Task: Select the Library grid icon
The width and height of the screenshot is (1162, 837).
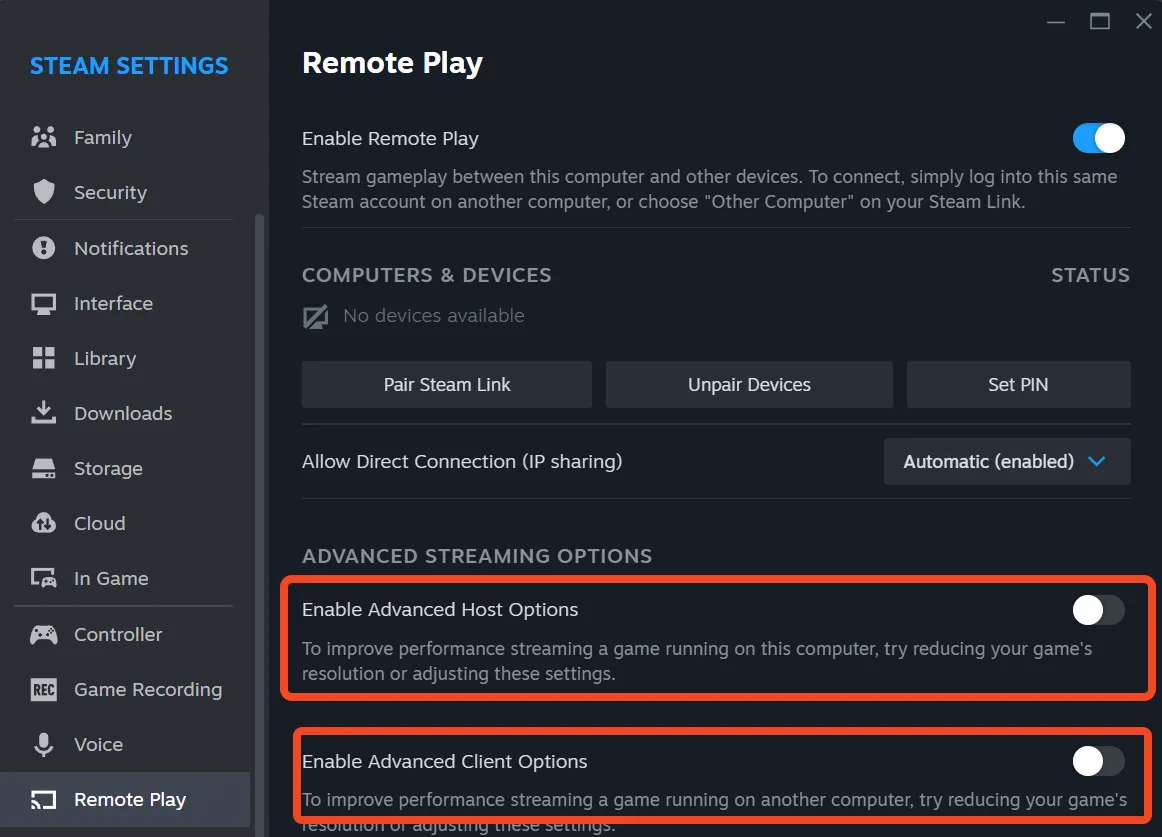Action: 45,358
